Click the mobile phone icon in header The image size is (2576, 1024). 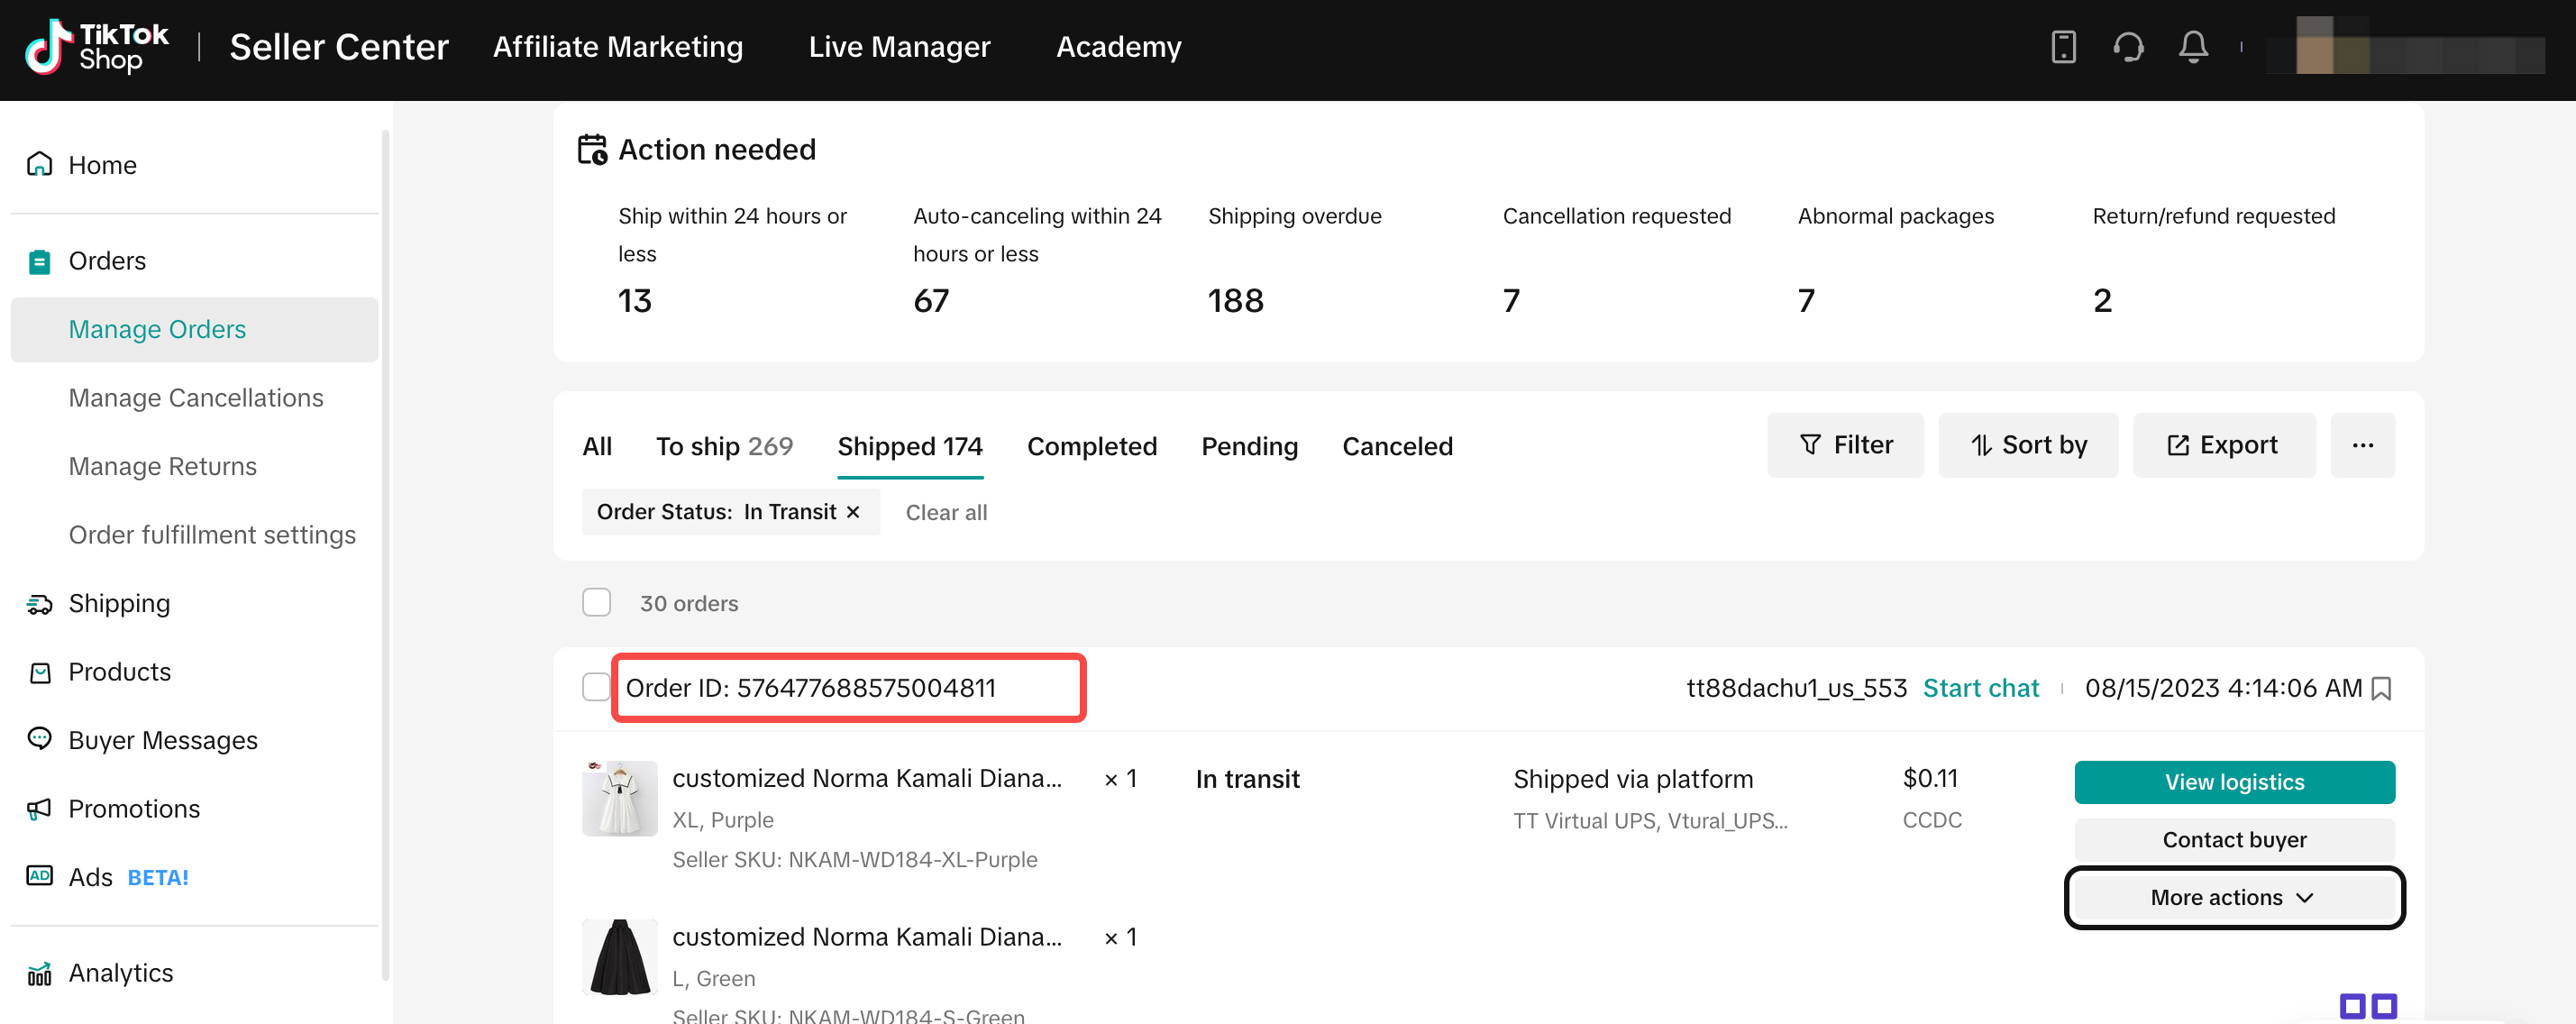(x=2063, y=47)
